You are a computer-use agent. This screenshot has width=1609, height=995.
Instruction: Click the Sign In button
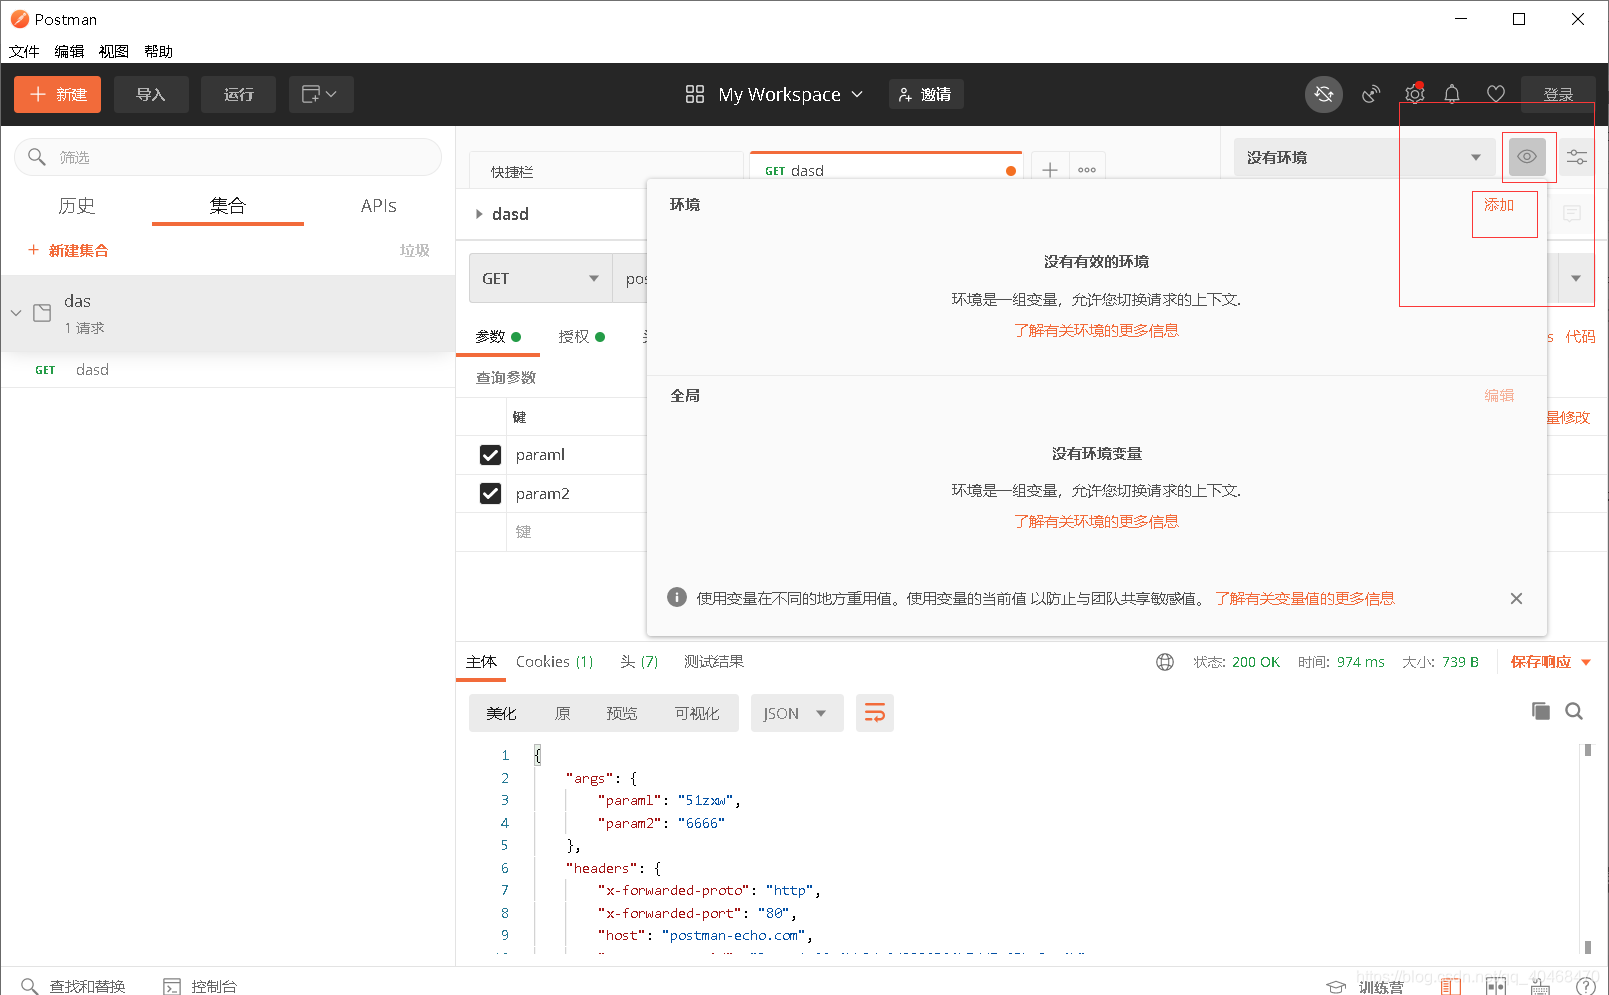tap(1558, 94)
